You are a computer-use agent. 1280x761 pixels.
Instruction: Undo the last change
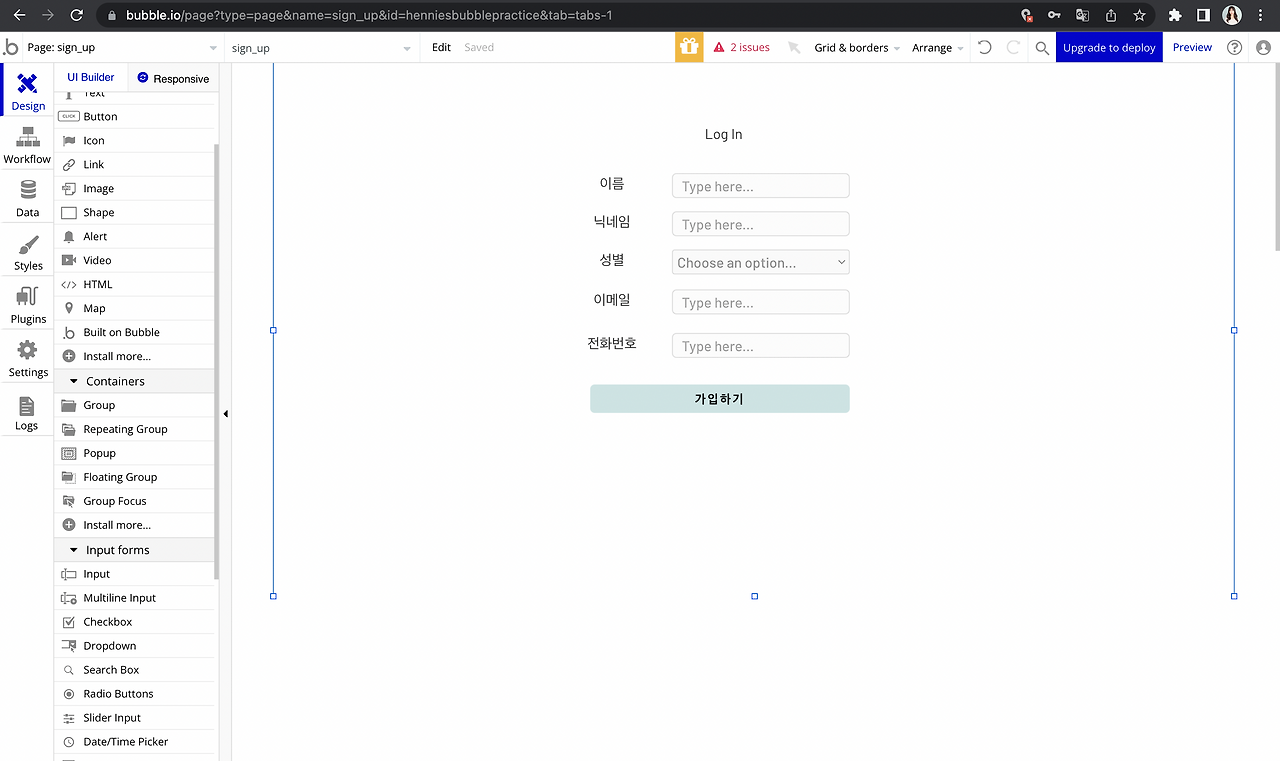(x=984, y=47)
